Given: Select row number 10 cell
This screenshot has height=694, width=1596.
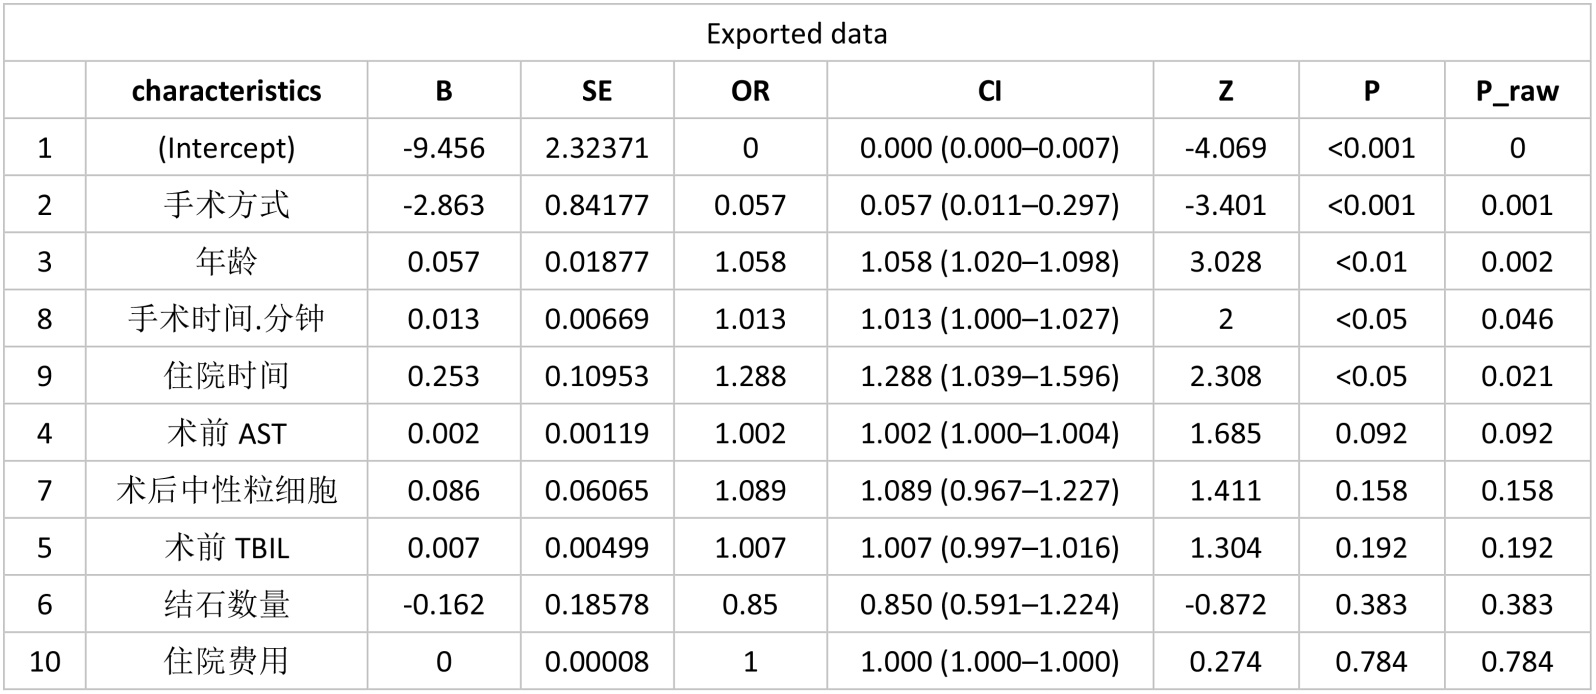Looking at the screenshot, I should [x=45, y=661].
